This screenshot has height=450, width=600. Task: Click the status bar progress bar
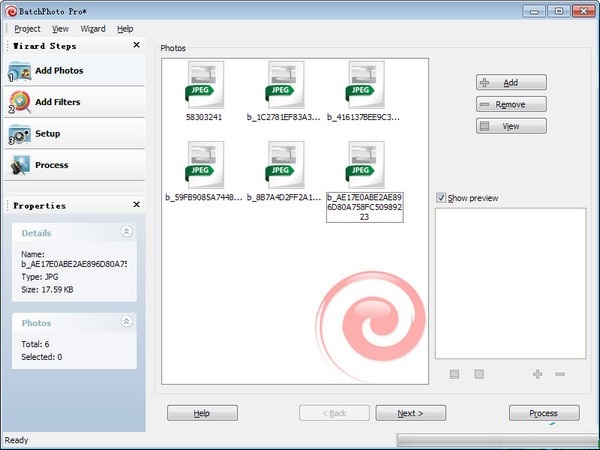tap(497, 440)
